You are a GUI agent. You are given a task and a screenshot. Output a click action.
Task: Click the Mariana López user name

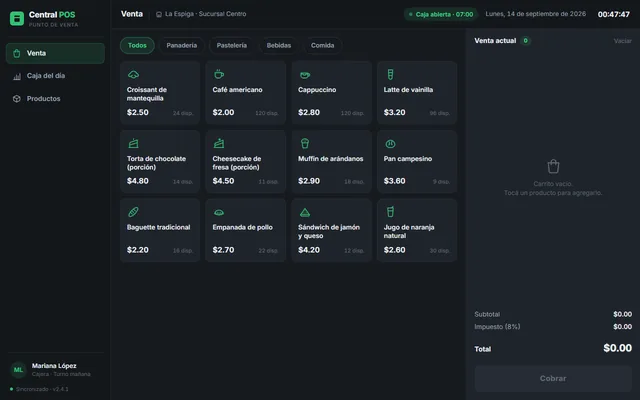click(x=54, y=366)
